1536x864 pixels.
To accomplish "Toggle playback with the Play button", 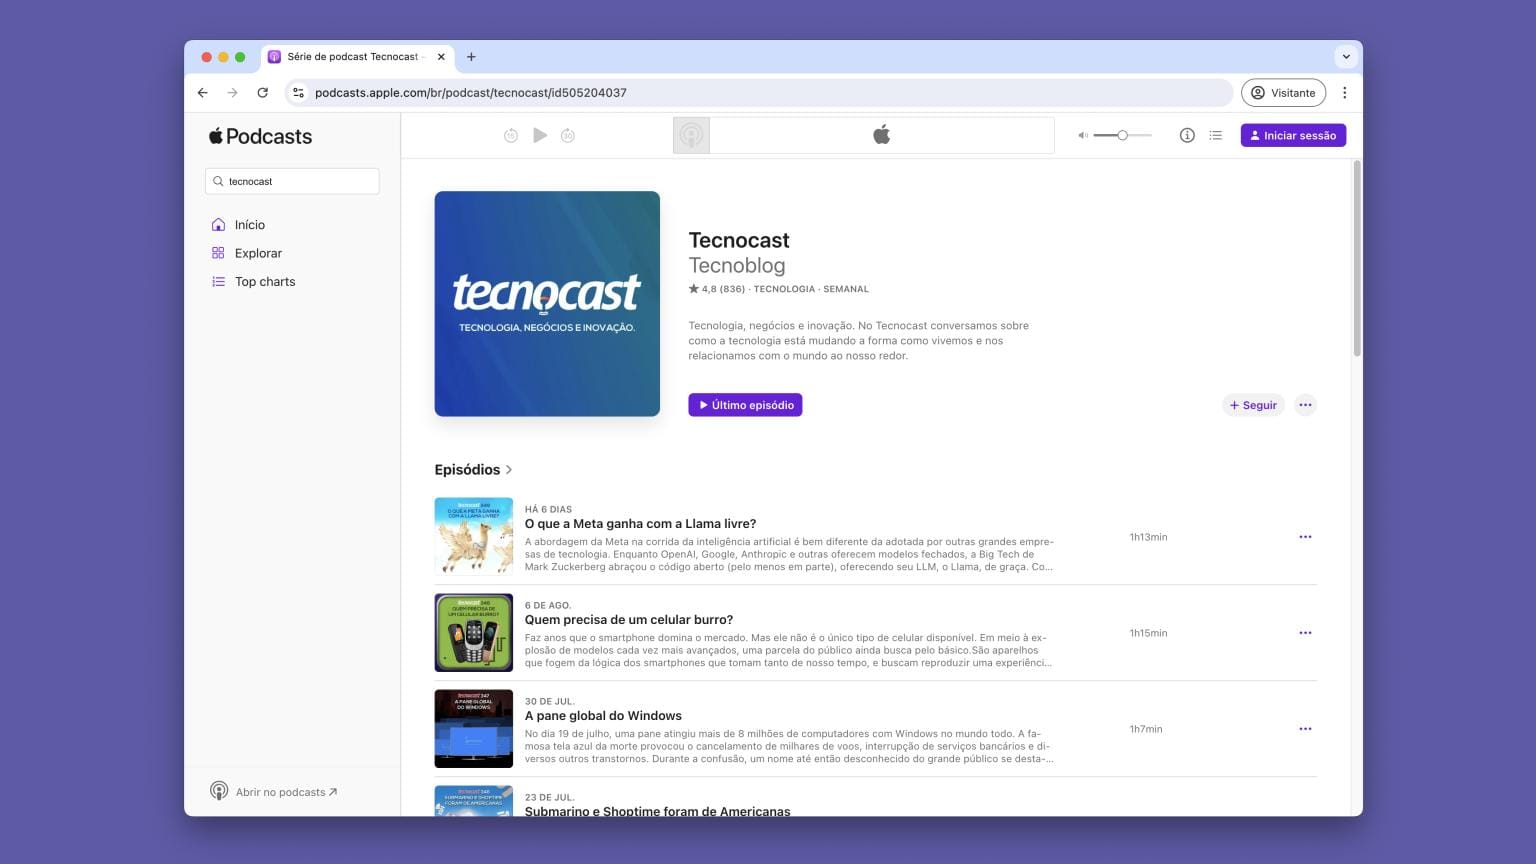I will click(x=540, y=135).
